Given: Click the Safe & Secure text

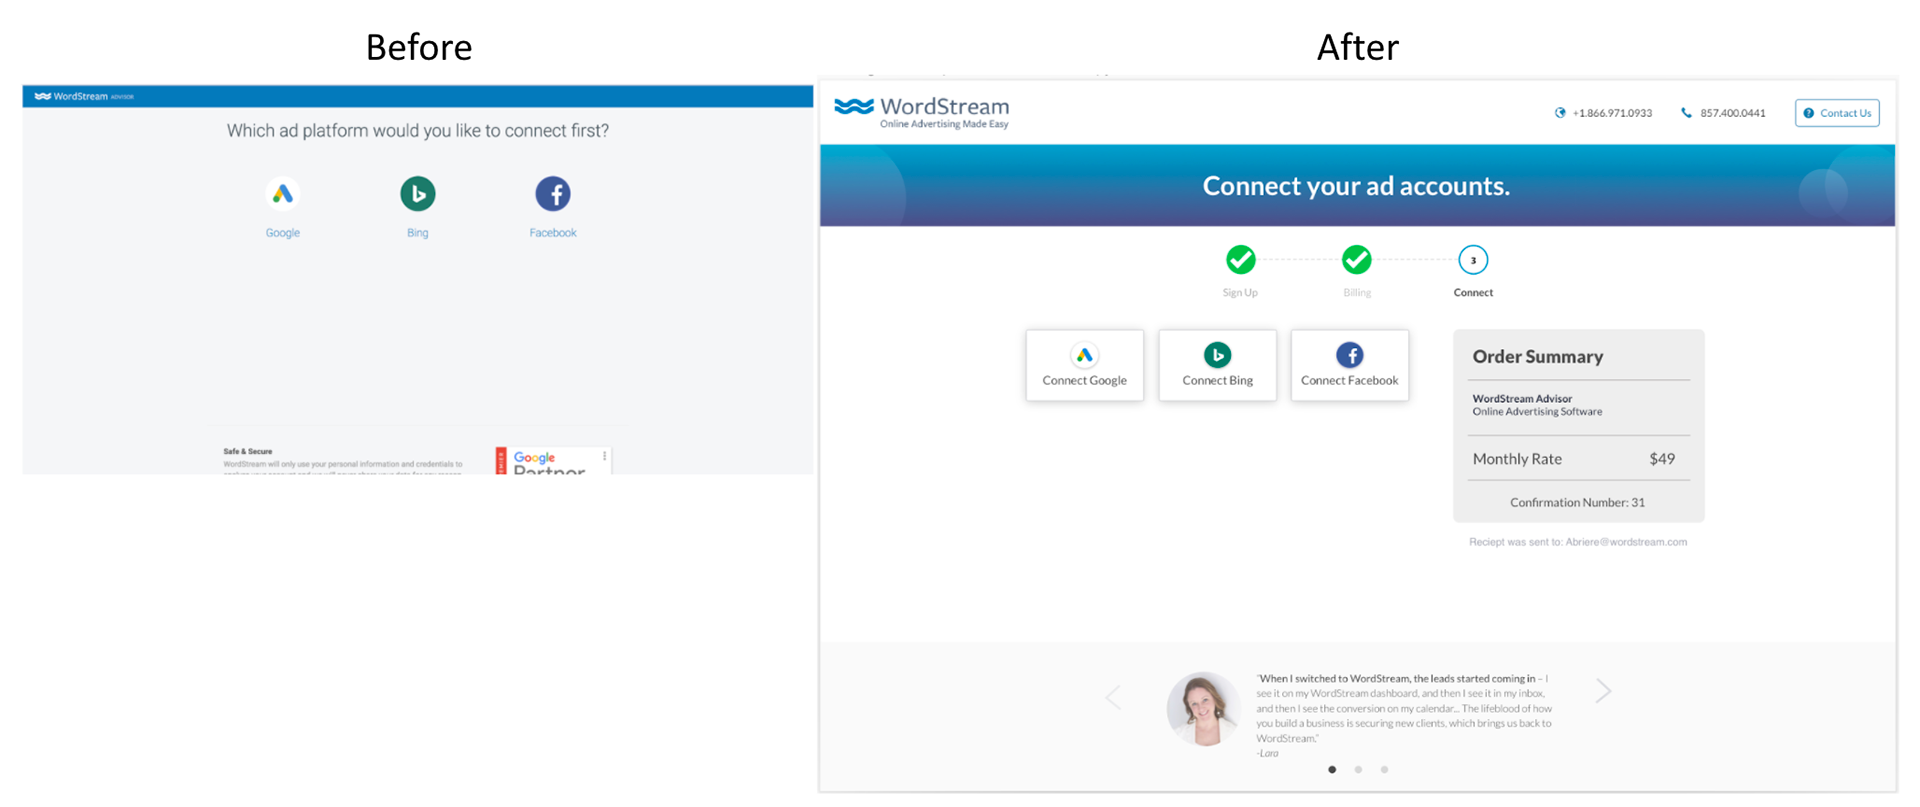Looking at the screenshot, I should tap(248, 452).
